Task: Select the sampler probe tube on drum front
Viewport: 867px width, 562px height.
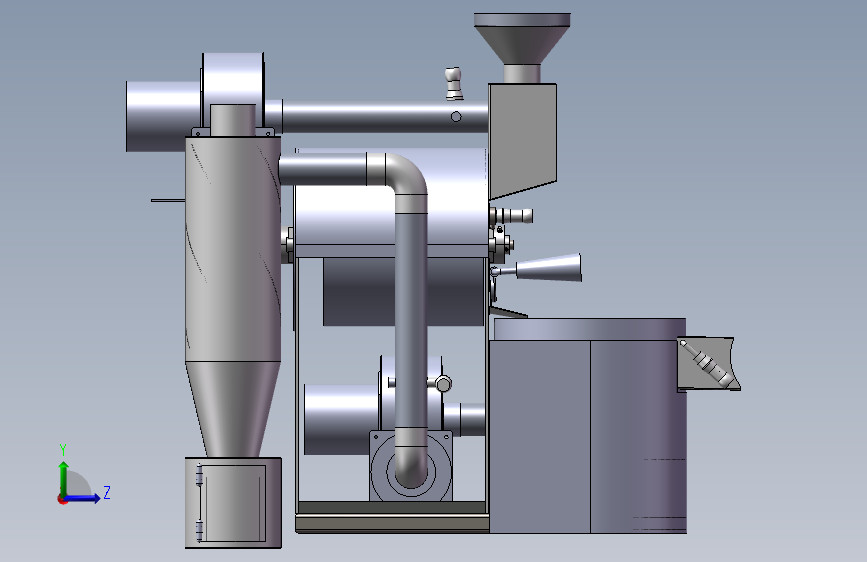Action: click(513, 215)
